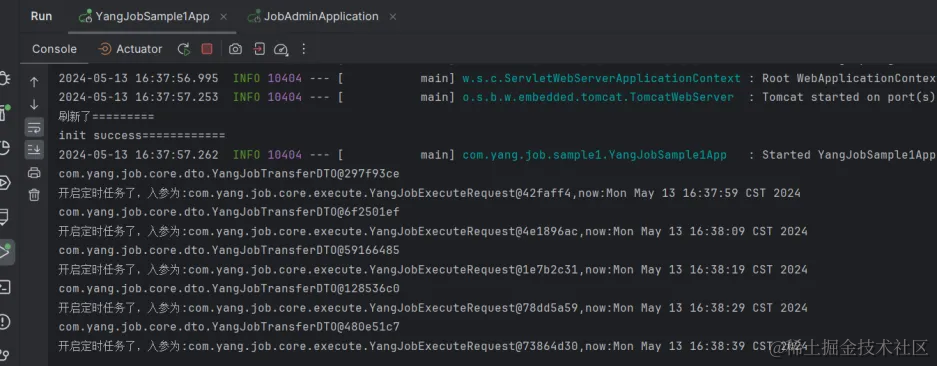The image size is (937, 366).
Task: Toggle scroll to end of console
Action: click(x=34, y=150)
